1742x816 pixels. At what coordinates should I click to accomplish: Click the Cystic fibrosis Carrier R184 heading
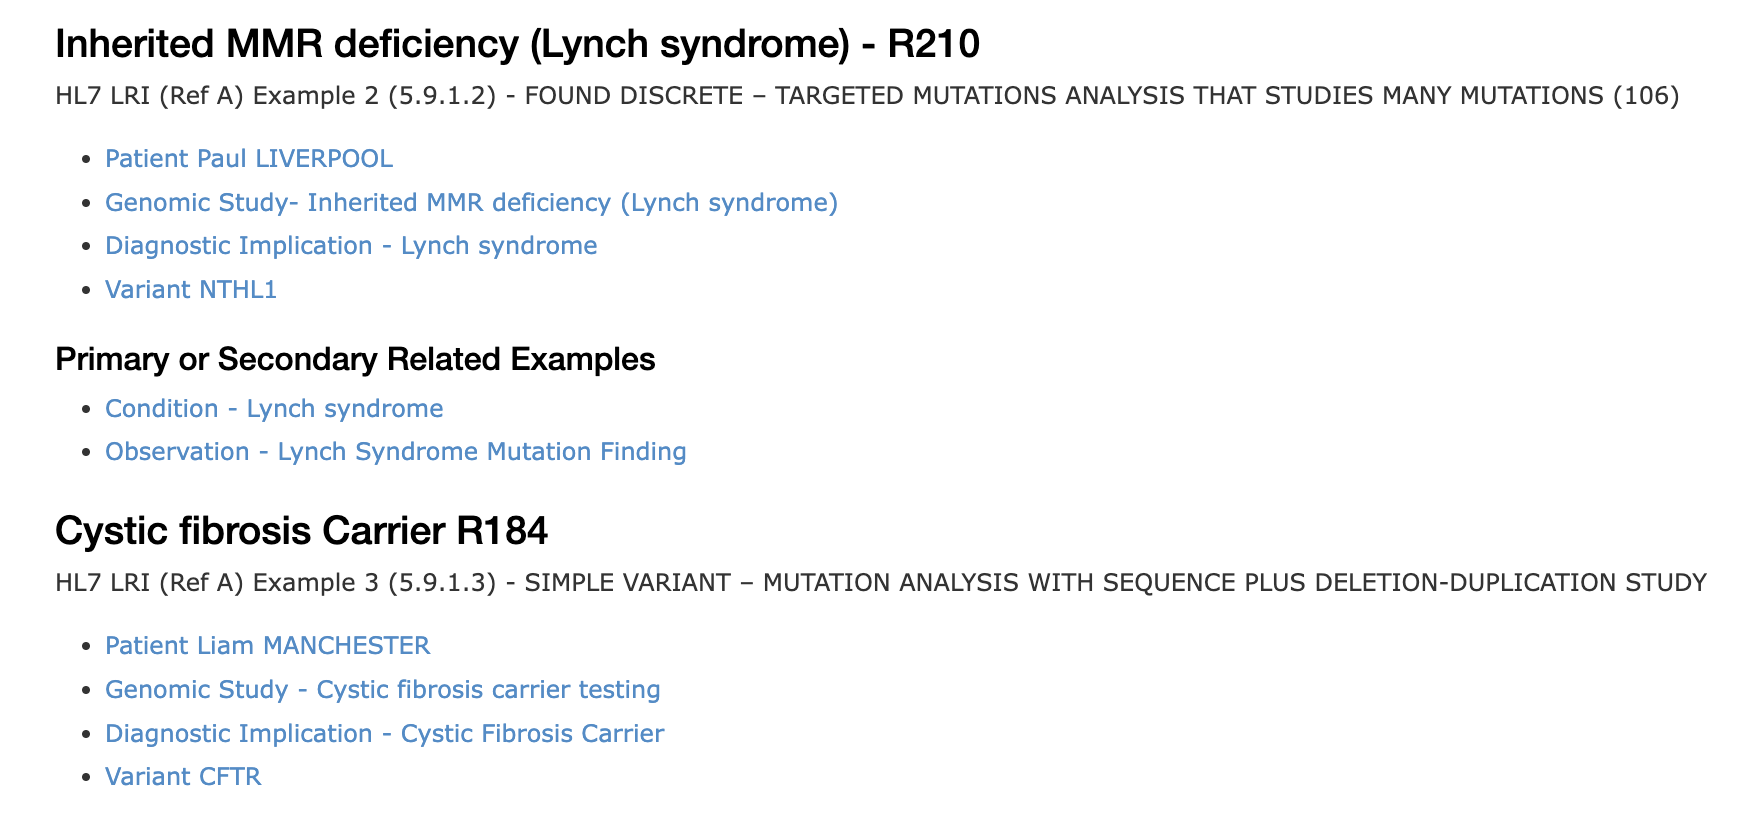(301, 531)
